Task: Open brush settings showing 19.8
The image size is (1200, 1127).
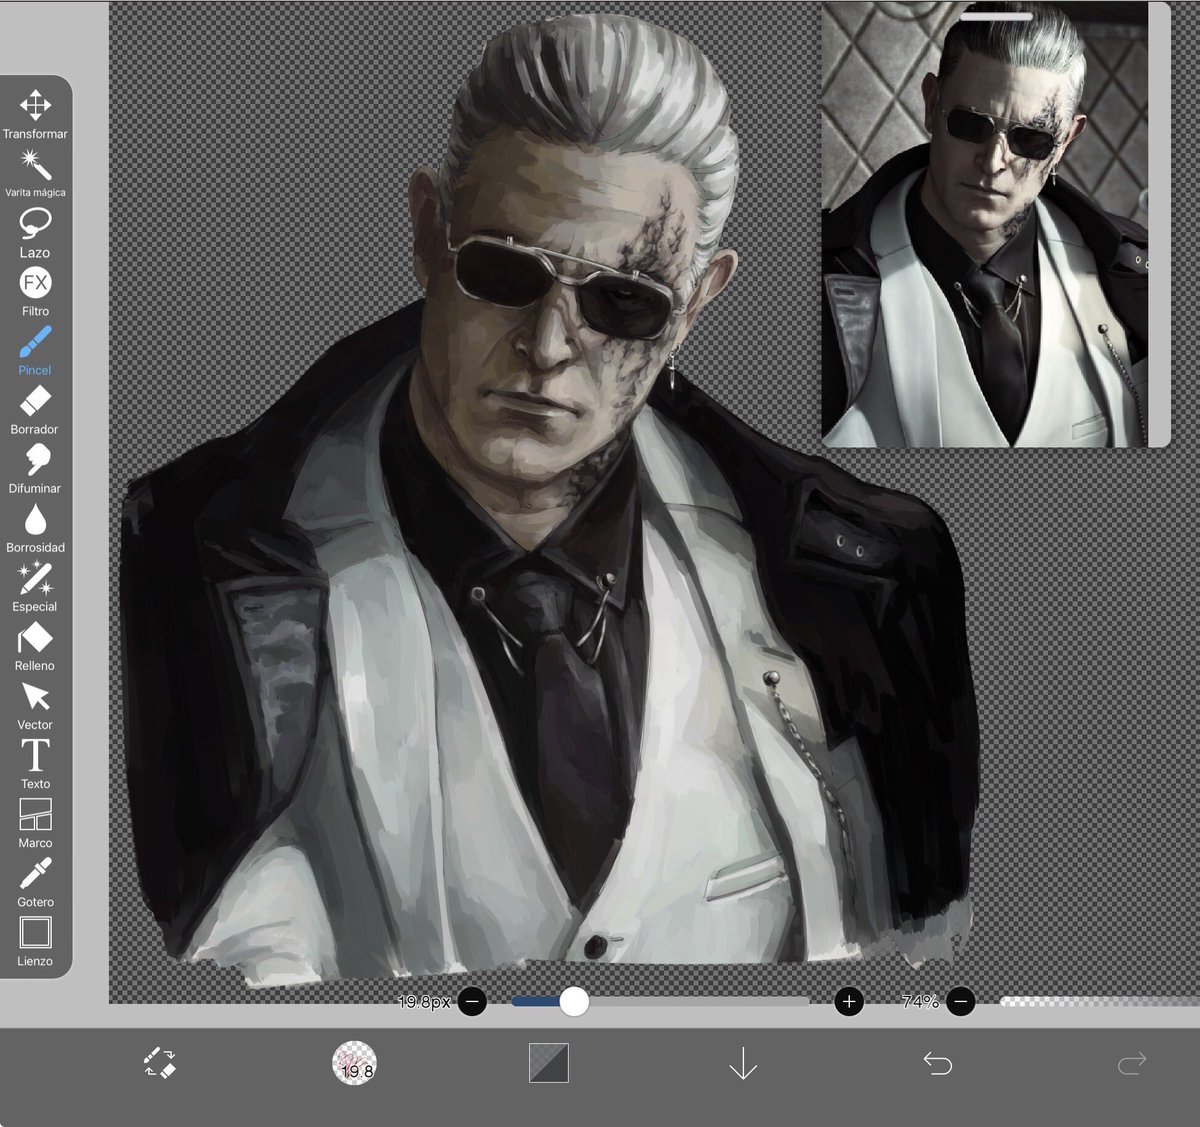Action: tap(354, 1063)
